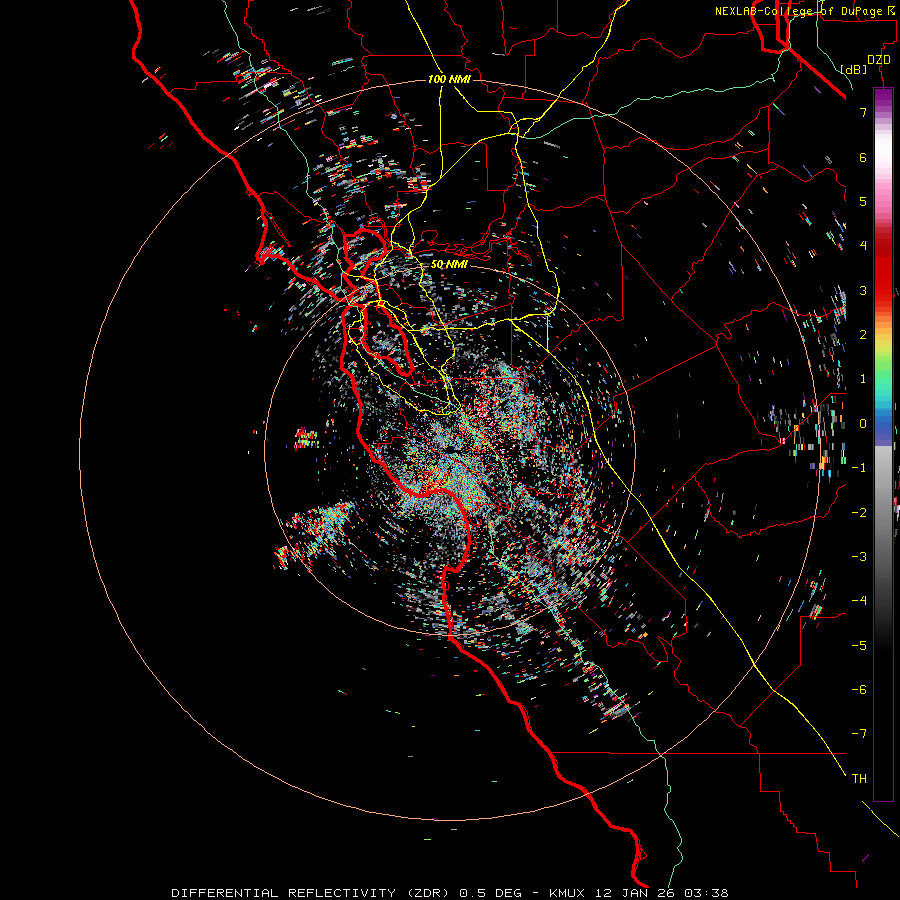This screenshot has height=900, width=900.
Task: Click the TH threshold label on scale
Action: [859, 779]
